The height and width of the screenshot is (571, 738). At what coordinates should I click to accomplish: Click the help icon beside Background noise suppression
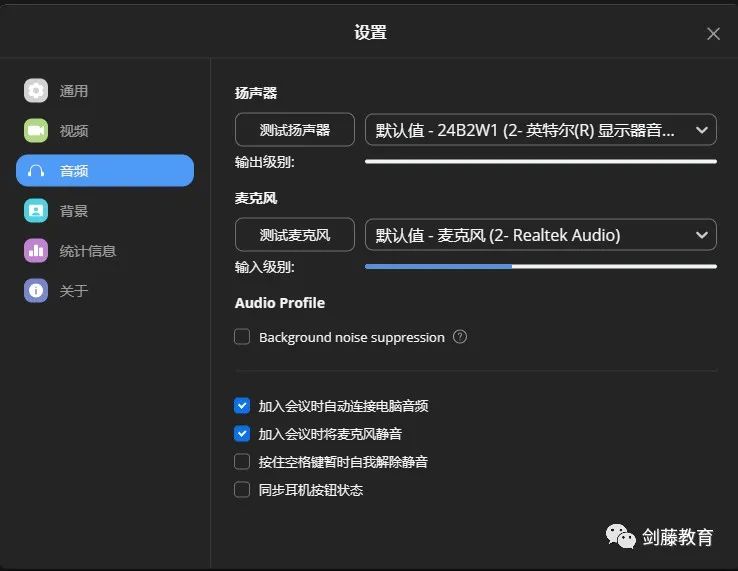pos(460,337)
